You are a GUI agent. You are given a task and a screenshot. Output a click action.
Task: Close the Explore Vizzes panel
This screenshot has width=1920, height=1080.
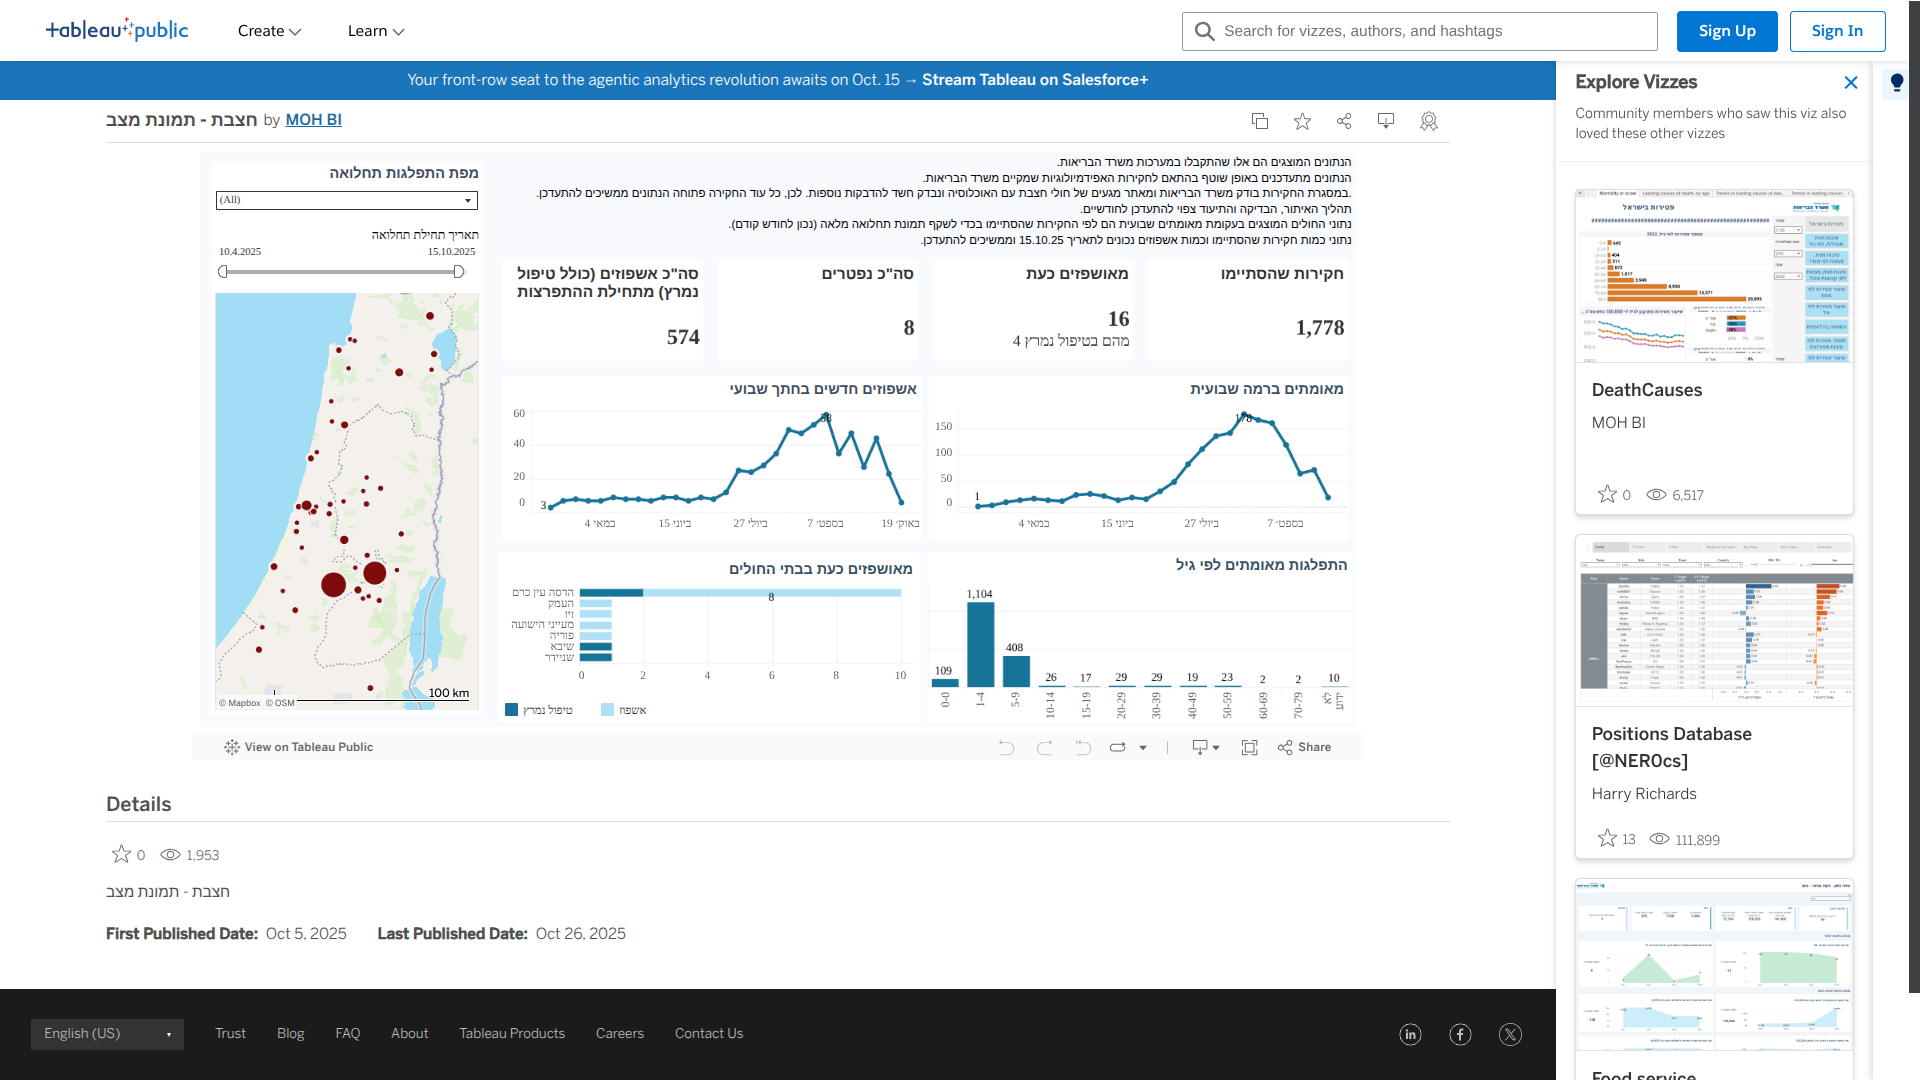click(1851, 83)
